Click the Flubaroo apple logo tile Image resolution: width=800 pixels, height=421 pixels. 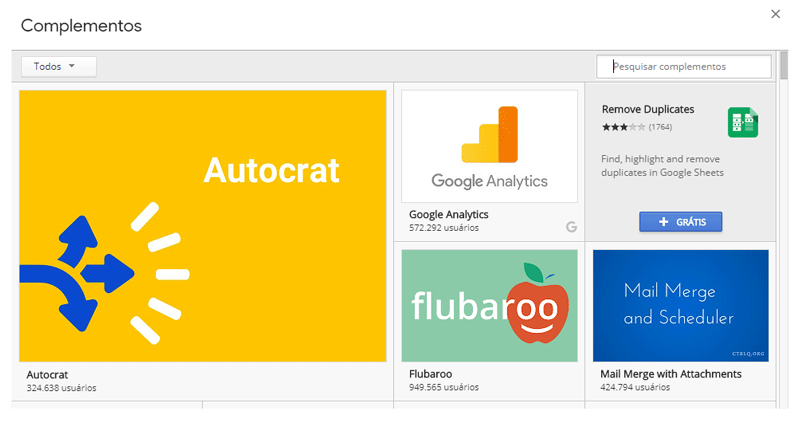489,305
